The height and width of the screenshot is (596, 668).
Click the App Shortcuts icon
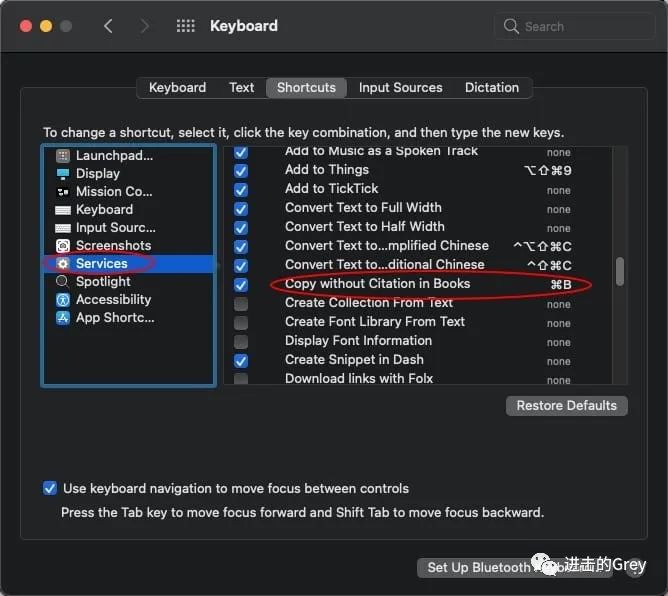pyautogui.click(x=63, y=318)
